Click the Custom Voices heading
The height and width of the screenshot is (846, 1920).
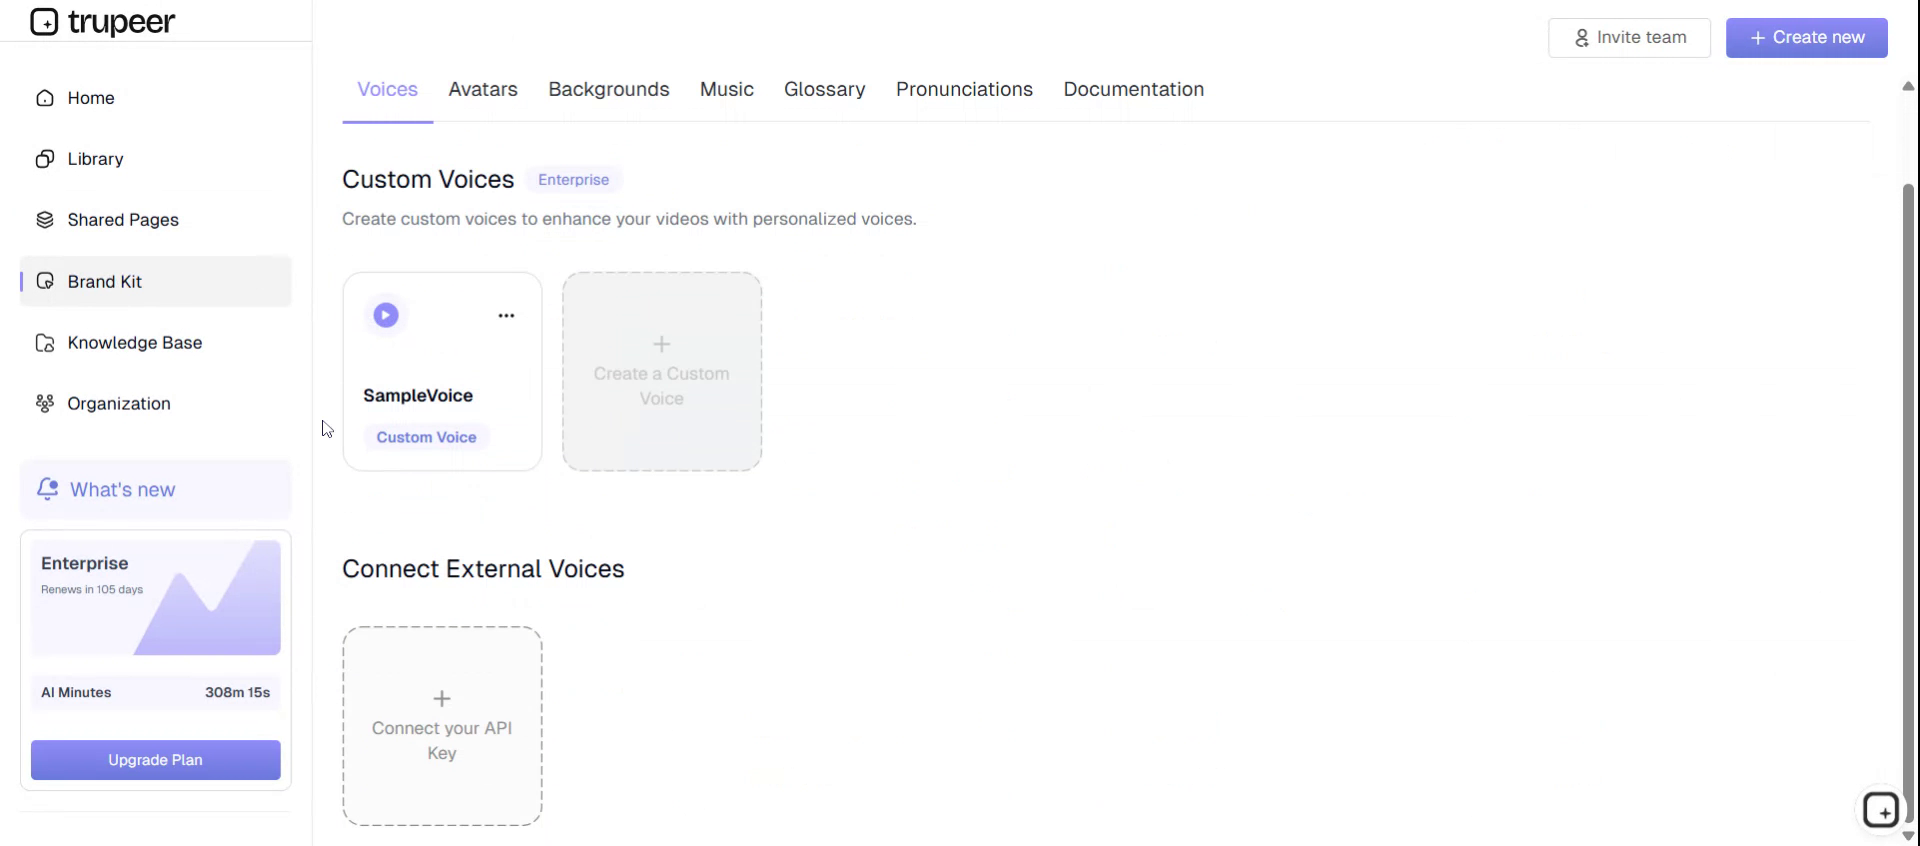(428, 180)
